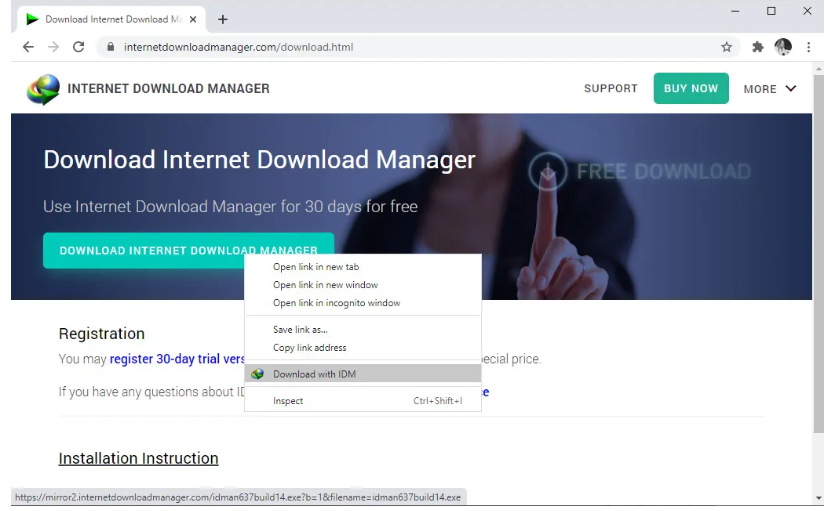Screen dimensions: 825x511
Task: Click the FREE DOWNLOAD banner text
Action: click(x=663, y=172)
